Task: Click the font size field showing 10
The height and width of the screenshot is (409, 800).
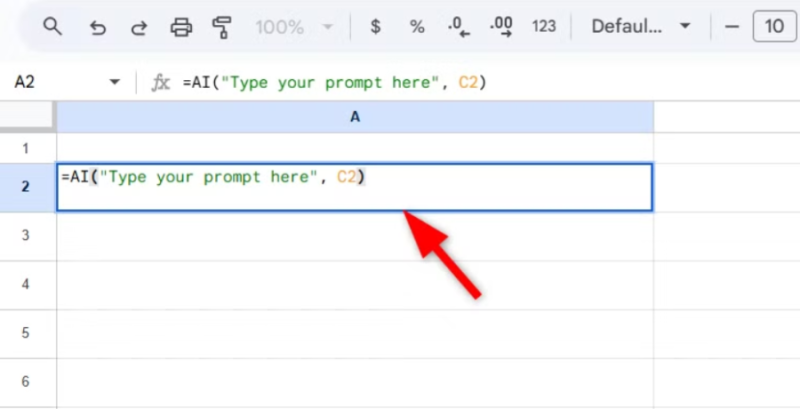Action: tap(774, 27)
